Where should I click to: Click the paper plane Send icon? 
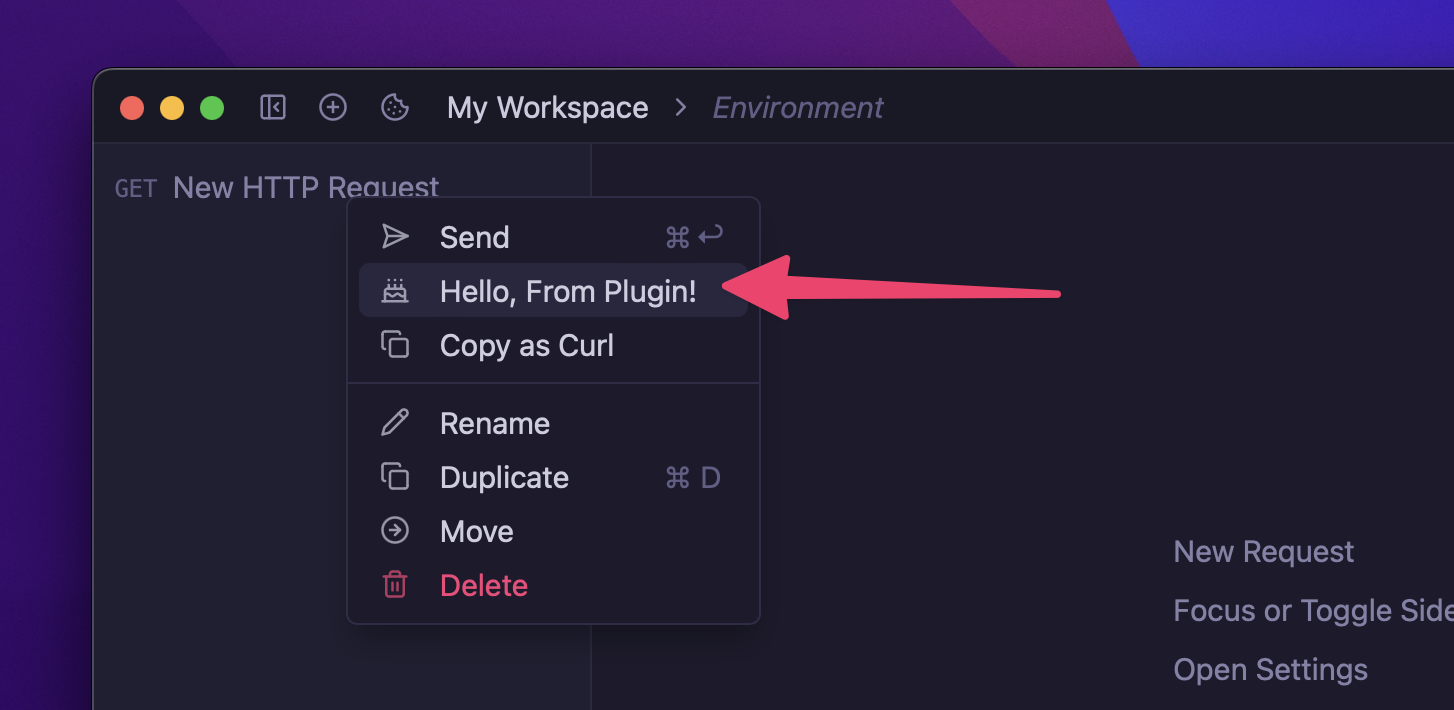[x=395, y=237]
